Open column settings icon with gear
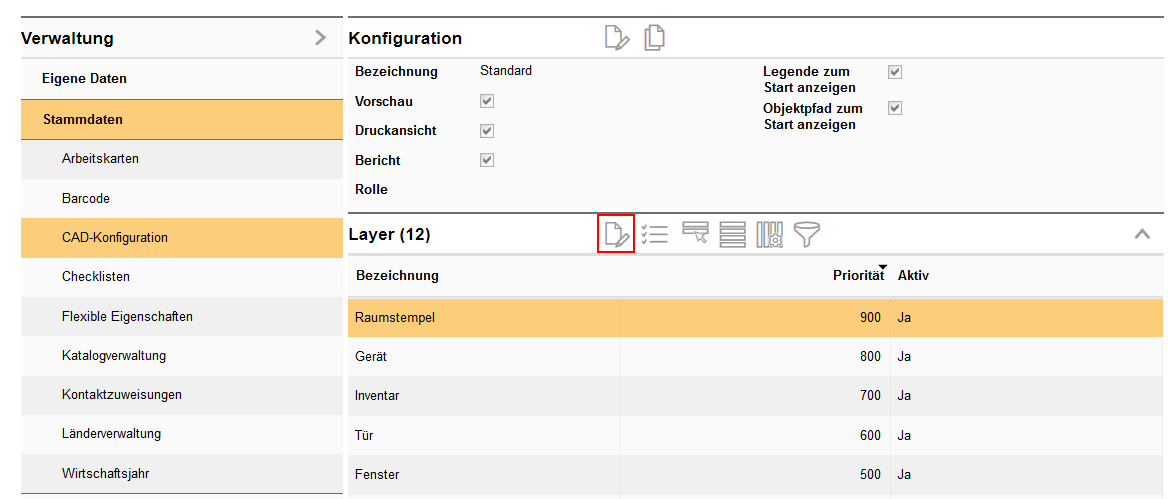The image size is (1168, 499). (x=770, y=235)
